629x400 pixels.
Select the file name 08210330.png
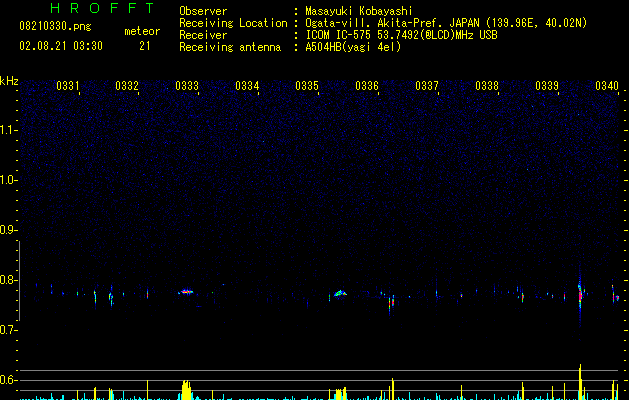[x=55, y=26]
